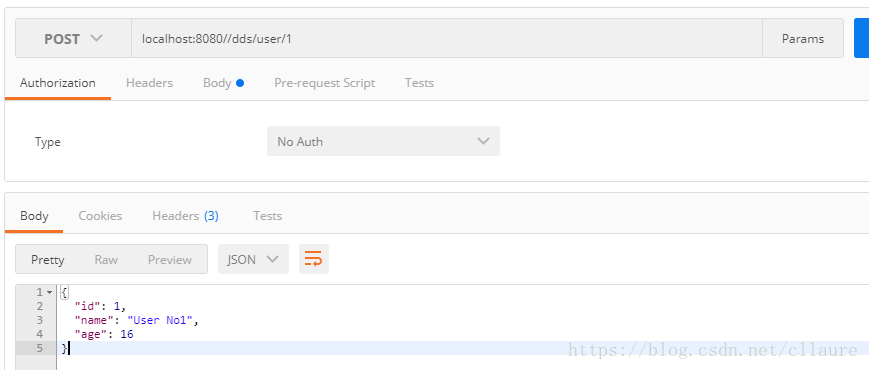Screen dimensions: 869x370
Task: Switch to the request Headers tab
Action: (149, 83)
